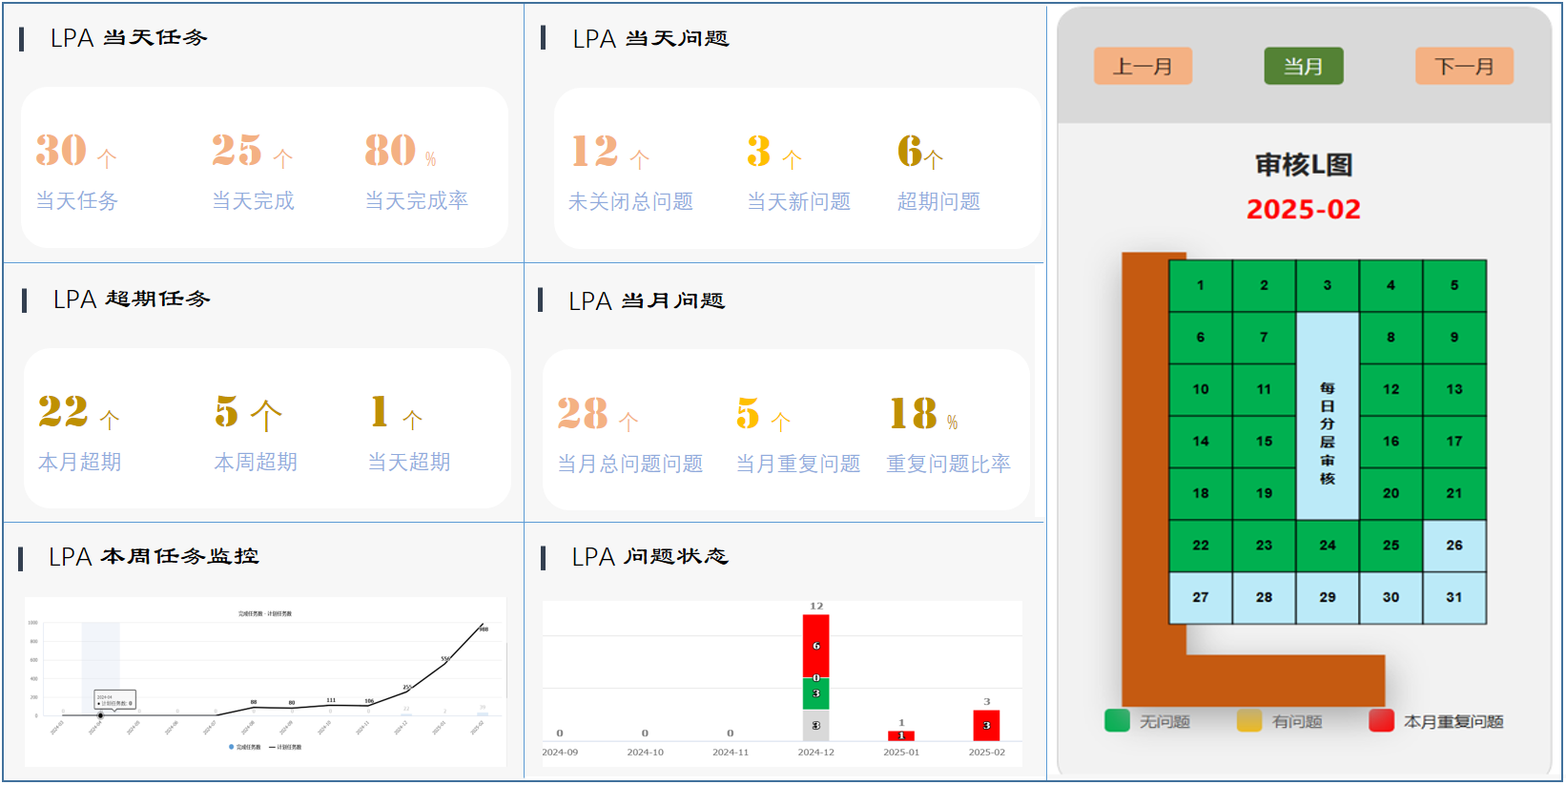The width and height of the screenshot is (1566, 785).
Task: Select day 26 light blue calendar cell
Action: click(x=1454, y=545)
